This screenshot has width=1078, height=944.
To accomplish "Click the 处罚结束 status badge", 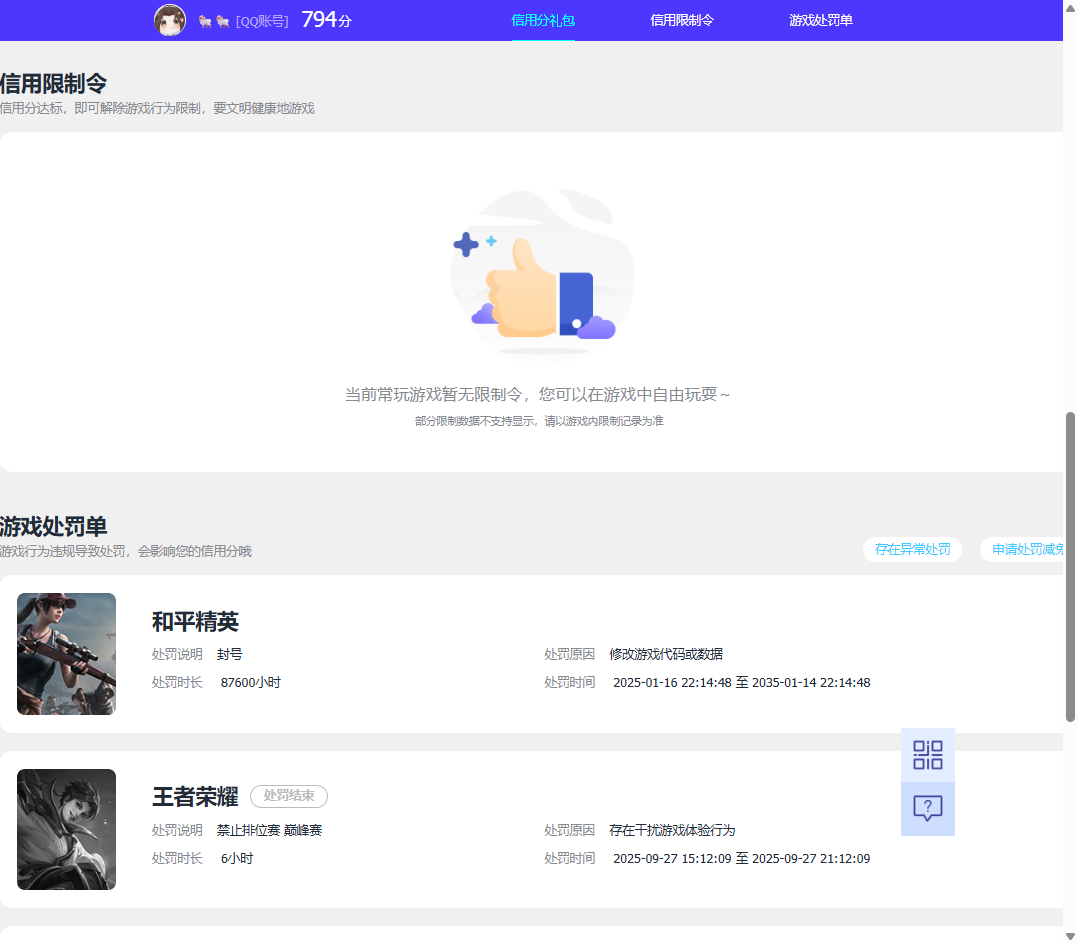I will point(289,796).
